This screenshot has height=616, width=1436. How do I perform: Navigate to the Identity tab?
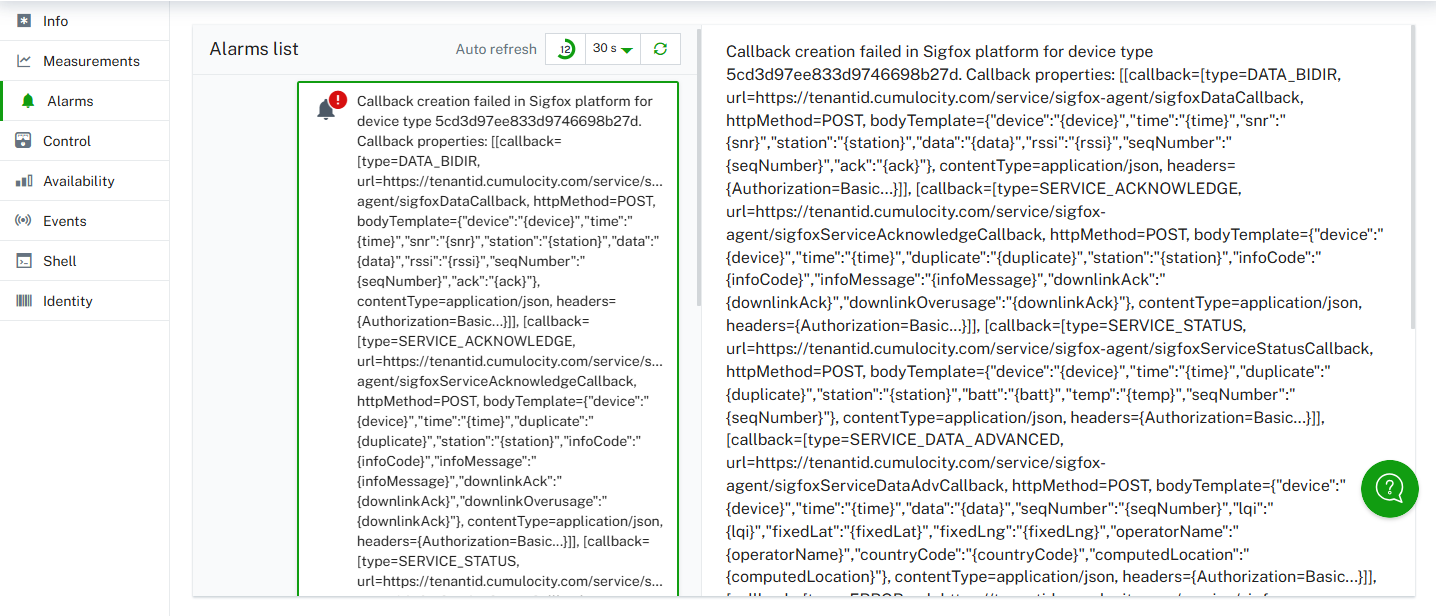tap(65, 300)
